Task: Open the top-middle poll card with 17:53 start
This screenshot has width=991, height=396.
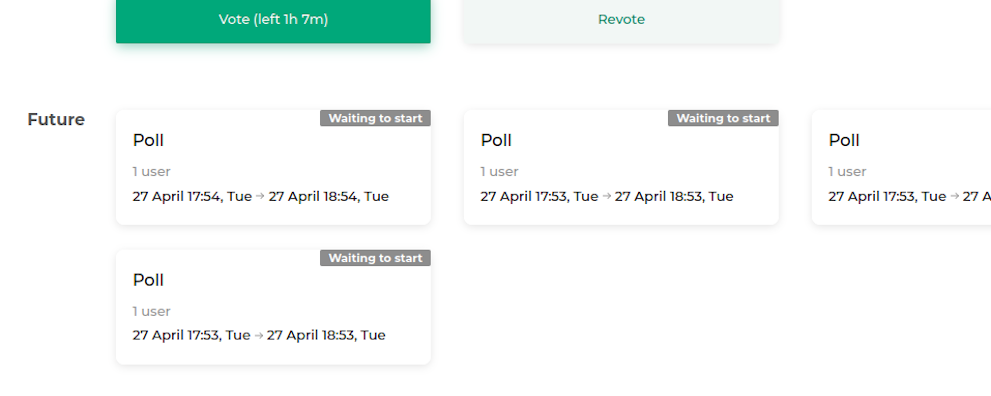Action: point(621,167)
